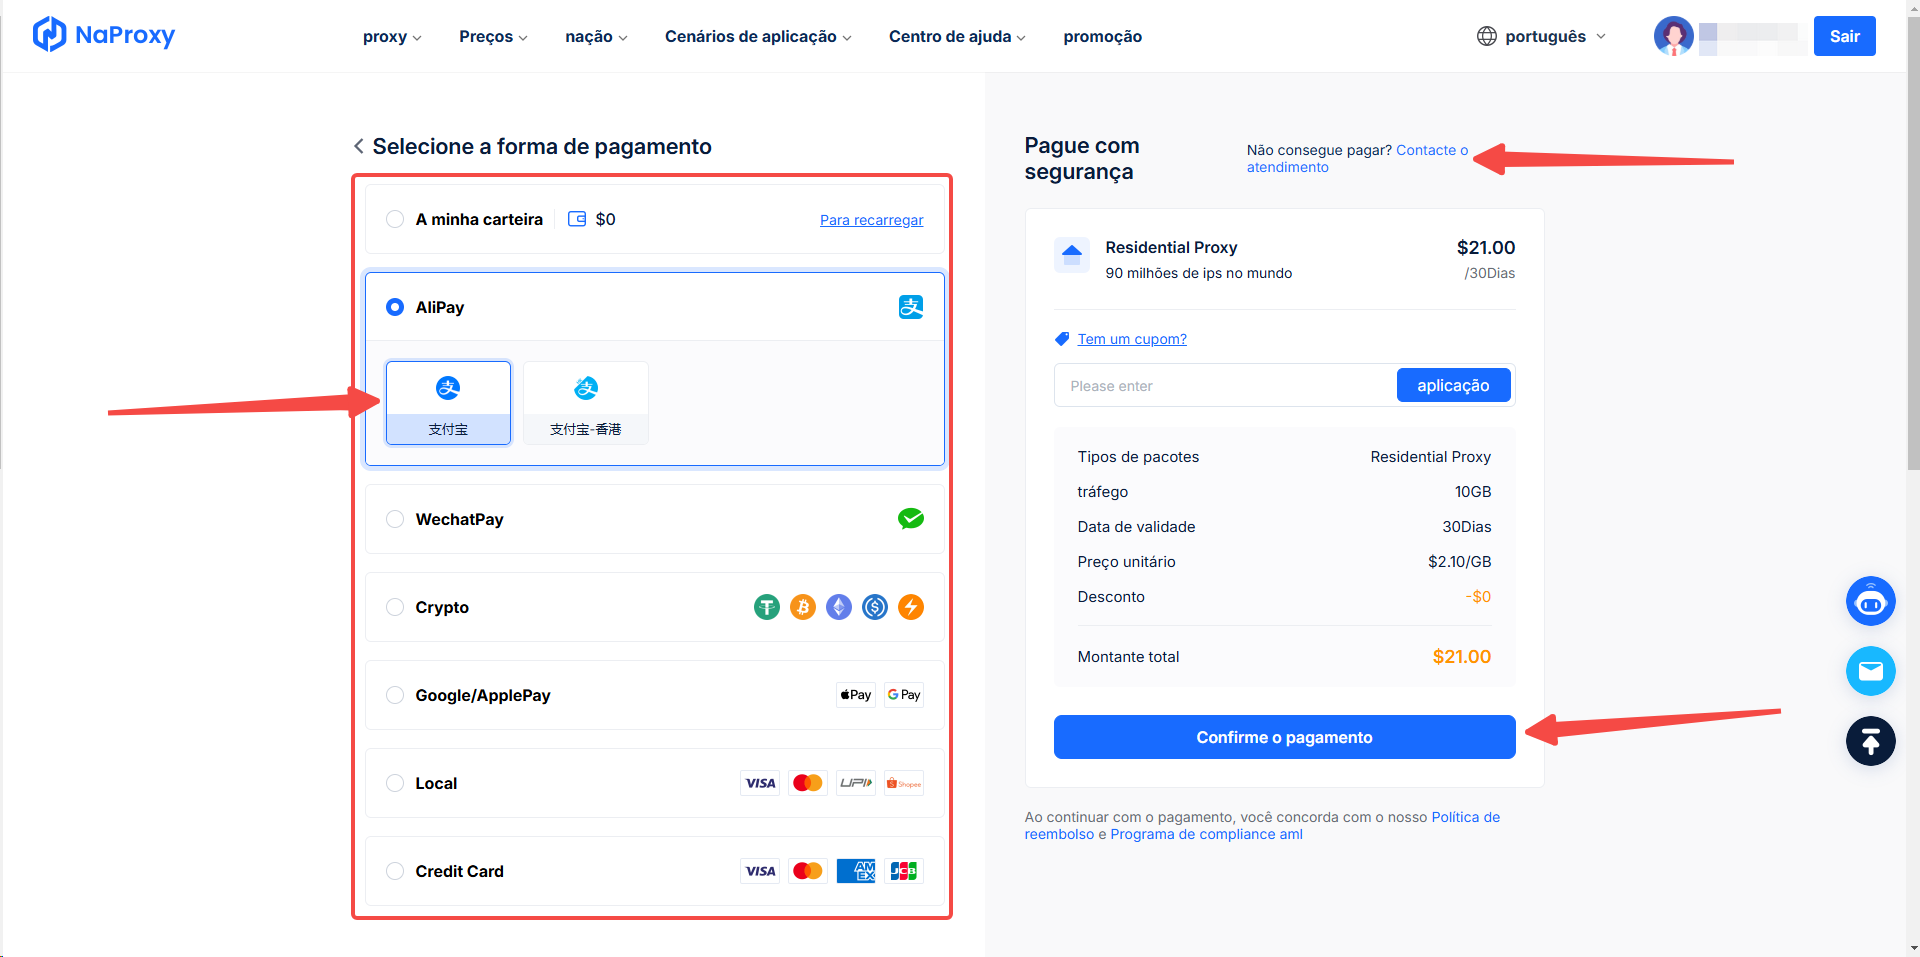Open the promoção menu item
This screenshot has height=957, width=1920.
click(1102, 36)
